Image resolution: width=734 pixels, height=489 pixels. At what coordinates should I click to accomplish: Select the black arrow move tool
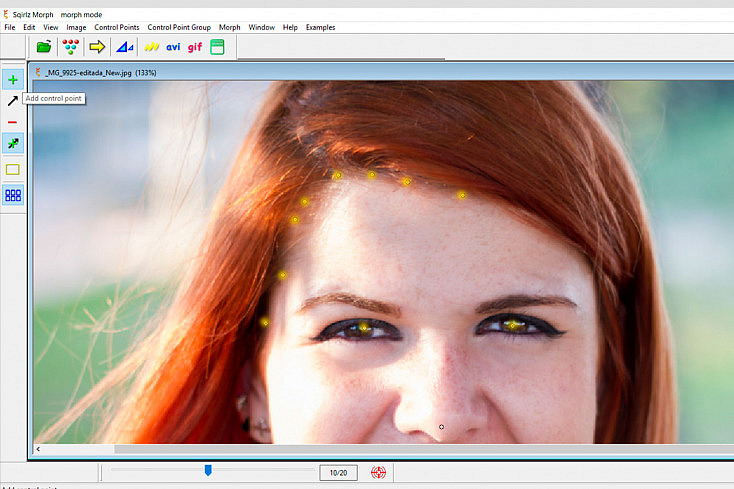(13, 101)
